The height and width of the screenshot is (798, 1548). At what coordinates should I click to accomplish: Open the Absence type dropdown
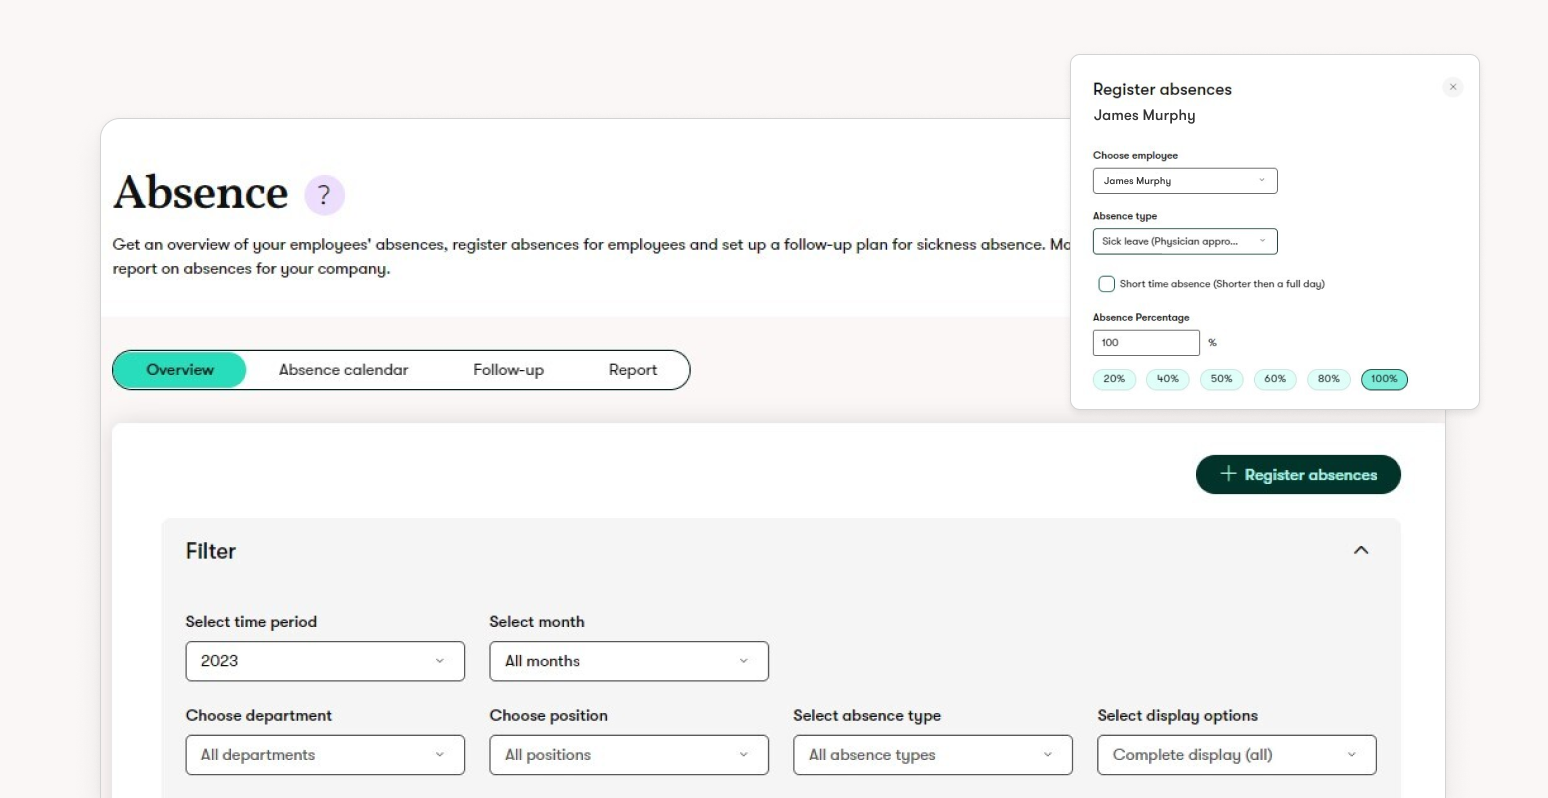1185,241
